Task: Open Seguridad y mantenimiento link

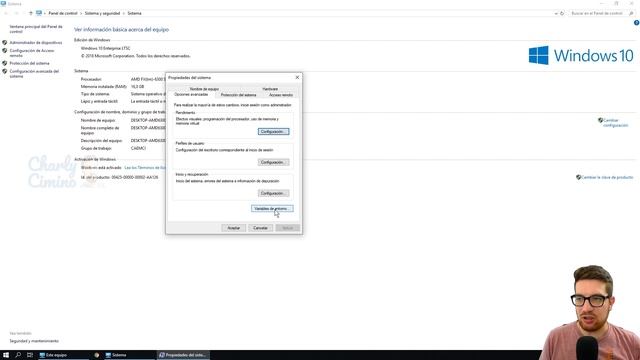Action: tap(34, 341)
